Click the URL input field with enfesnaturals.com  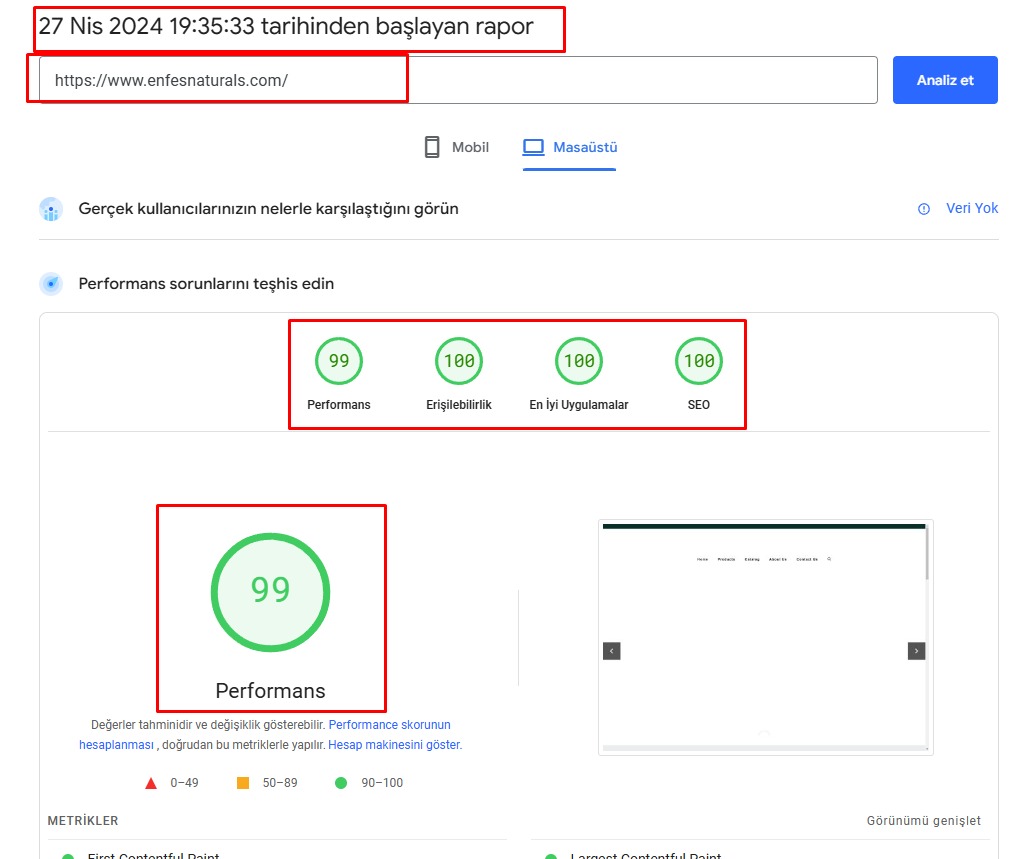click(457, 80)
